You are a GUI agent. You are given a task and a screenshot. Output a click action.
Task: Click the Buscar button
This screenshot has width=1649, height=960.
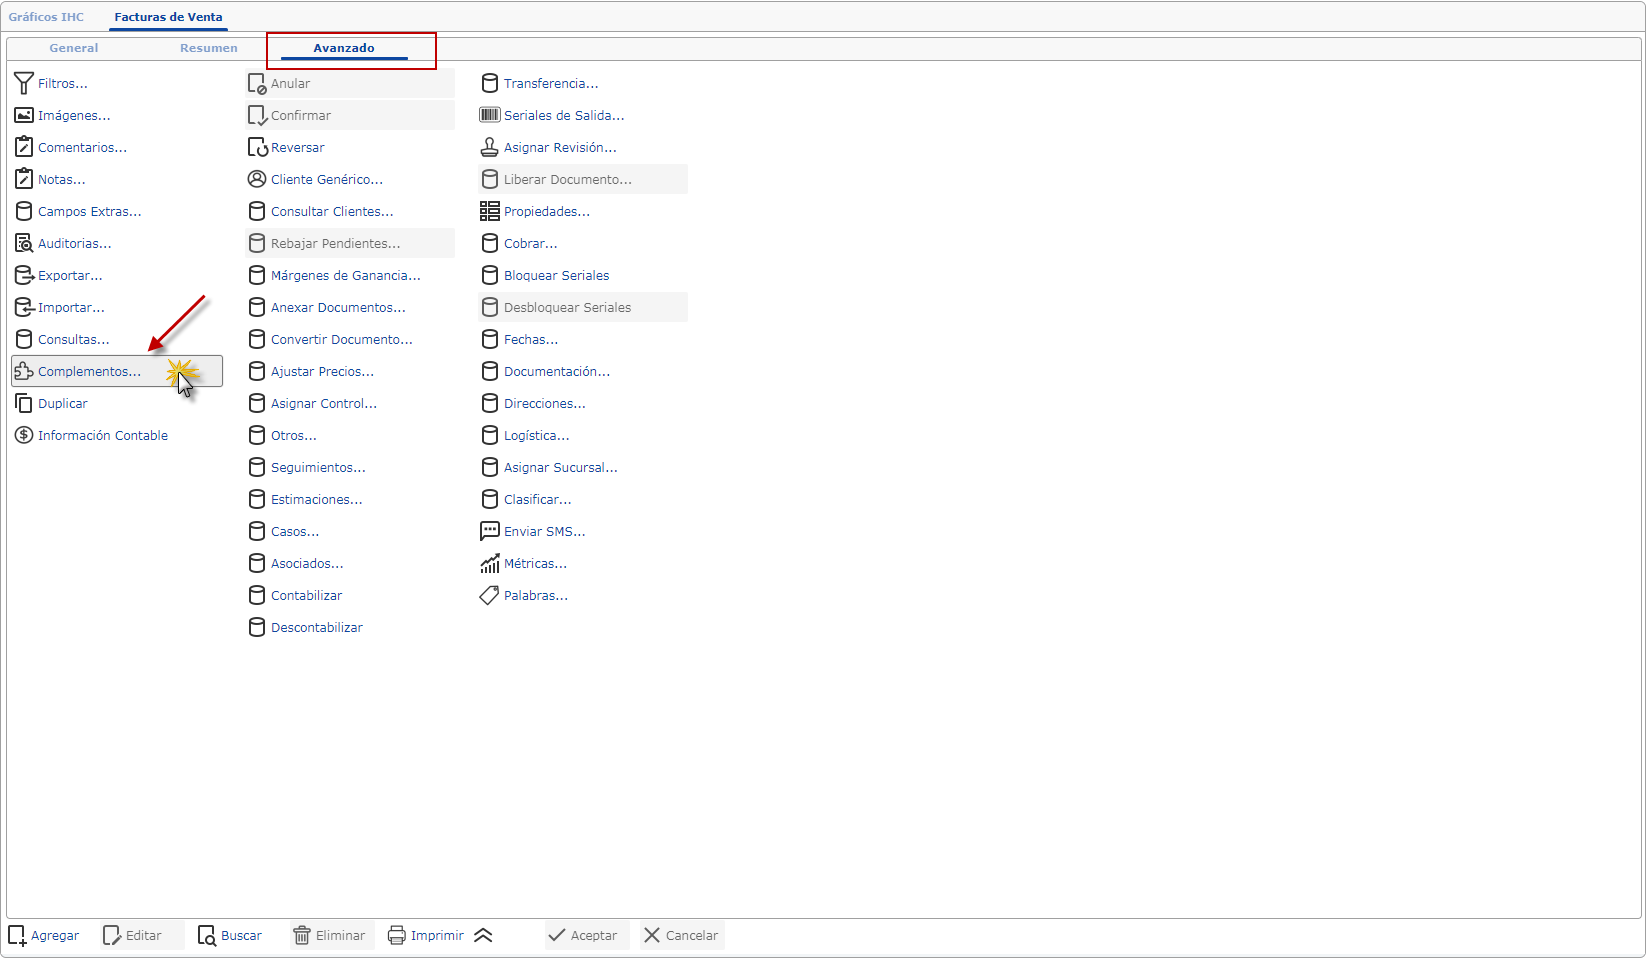coord(231,936)
